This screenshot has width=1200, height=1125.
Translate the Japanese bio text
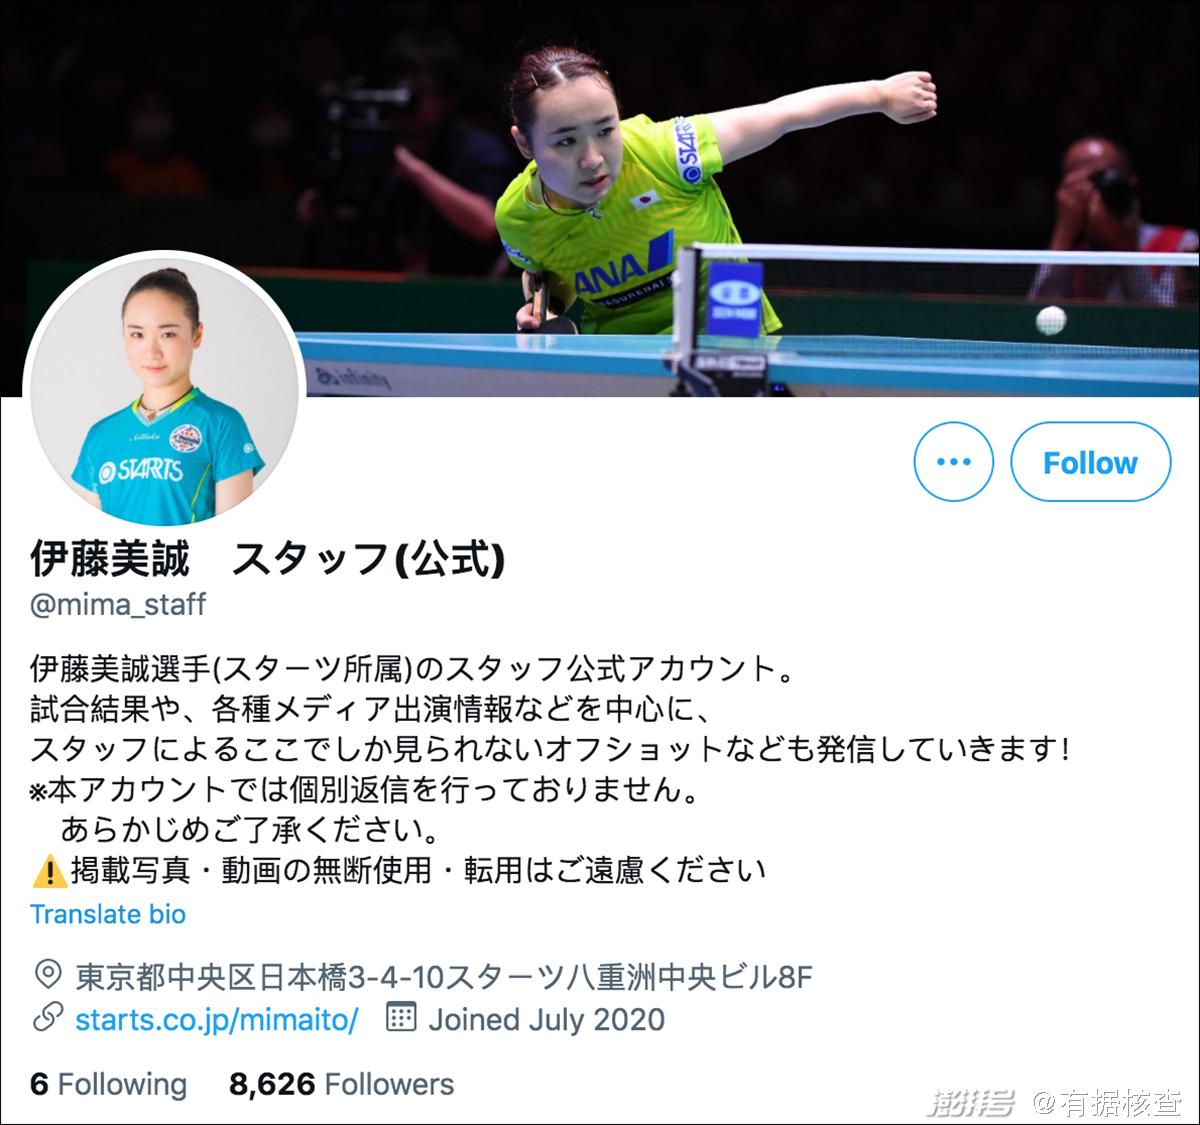[x=108, y=914]
